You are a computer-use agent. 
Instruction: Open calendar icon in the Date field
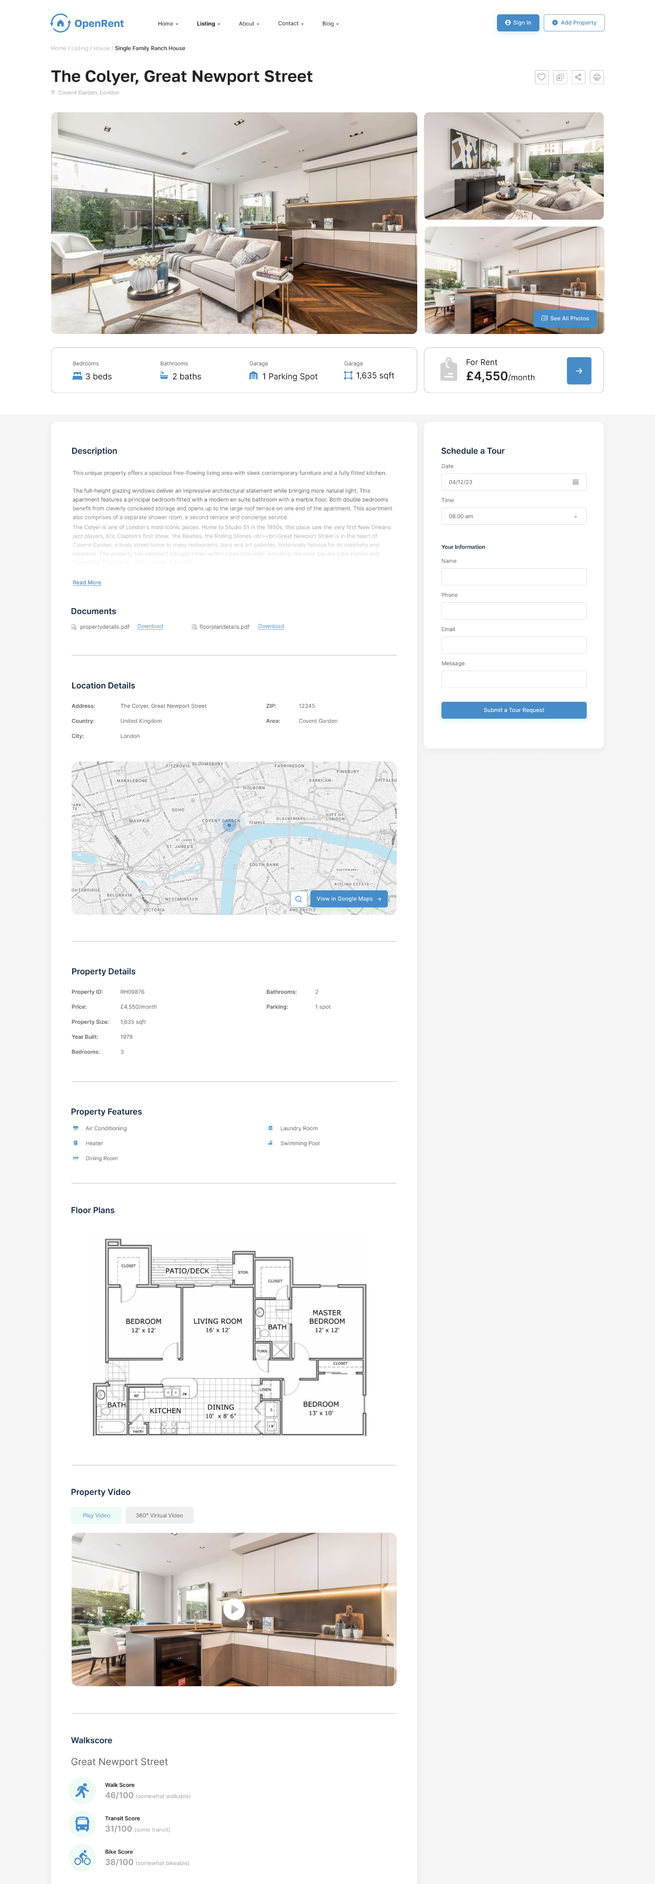coord(575,482)
